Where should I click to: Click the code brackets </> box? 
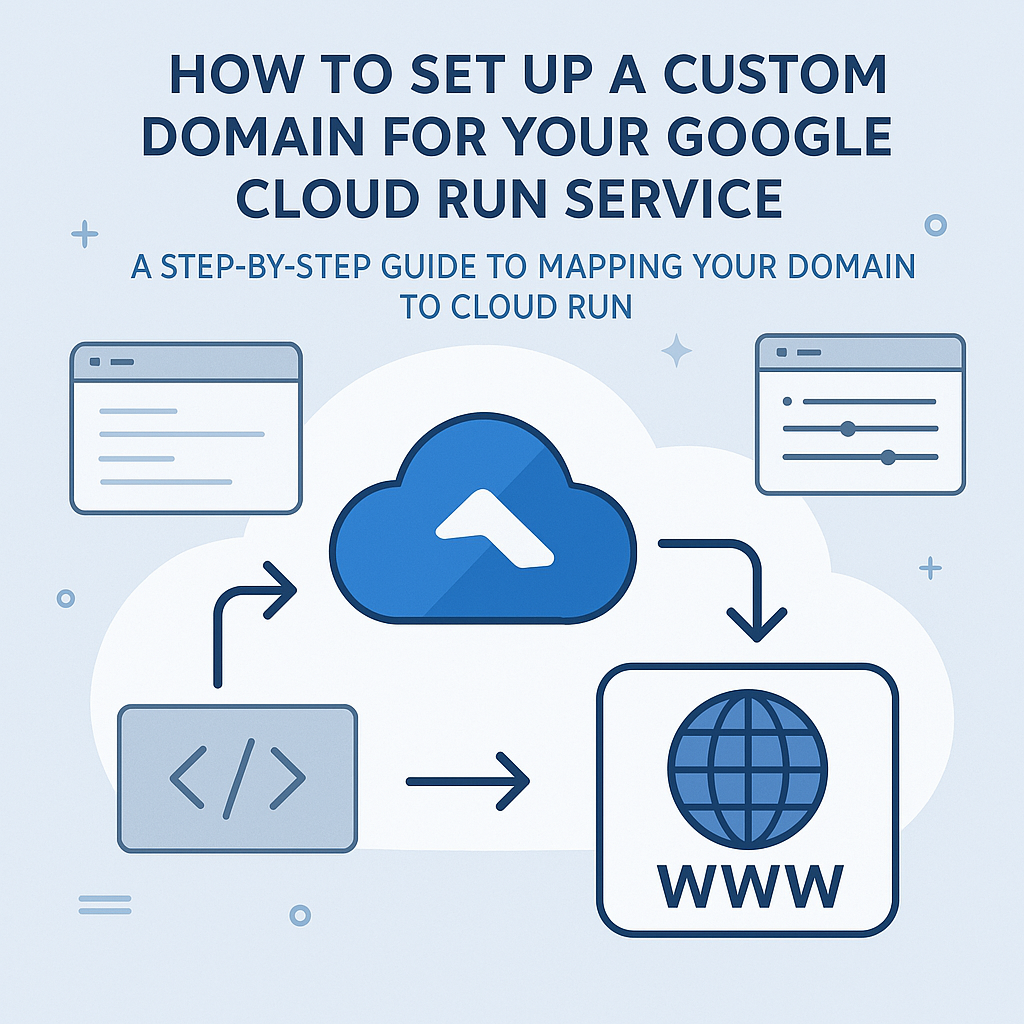pyautogui.click(x=237, y=778)
